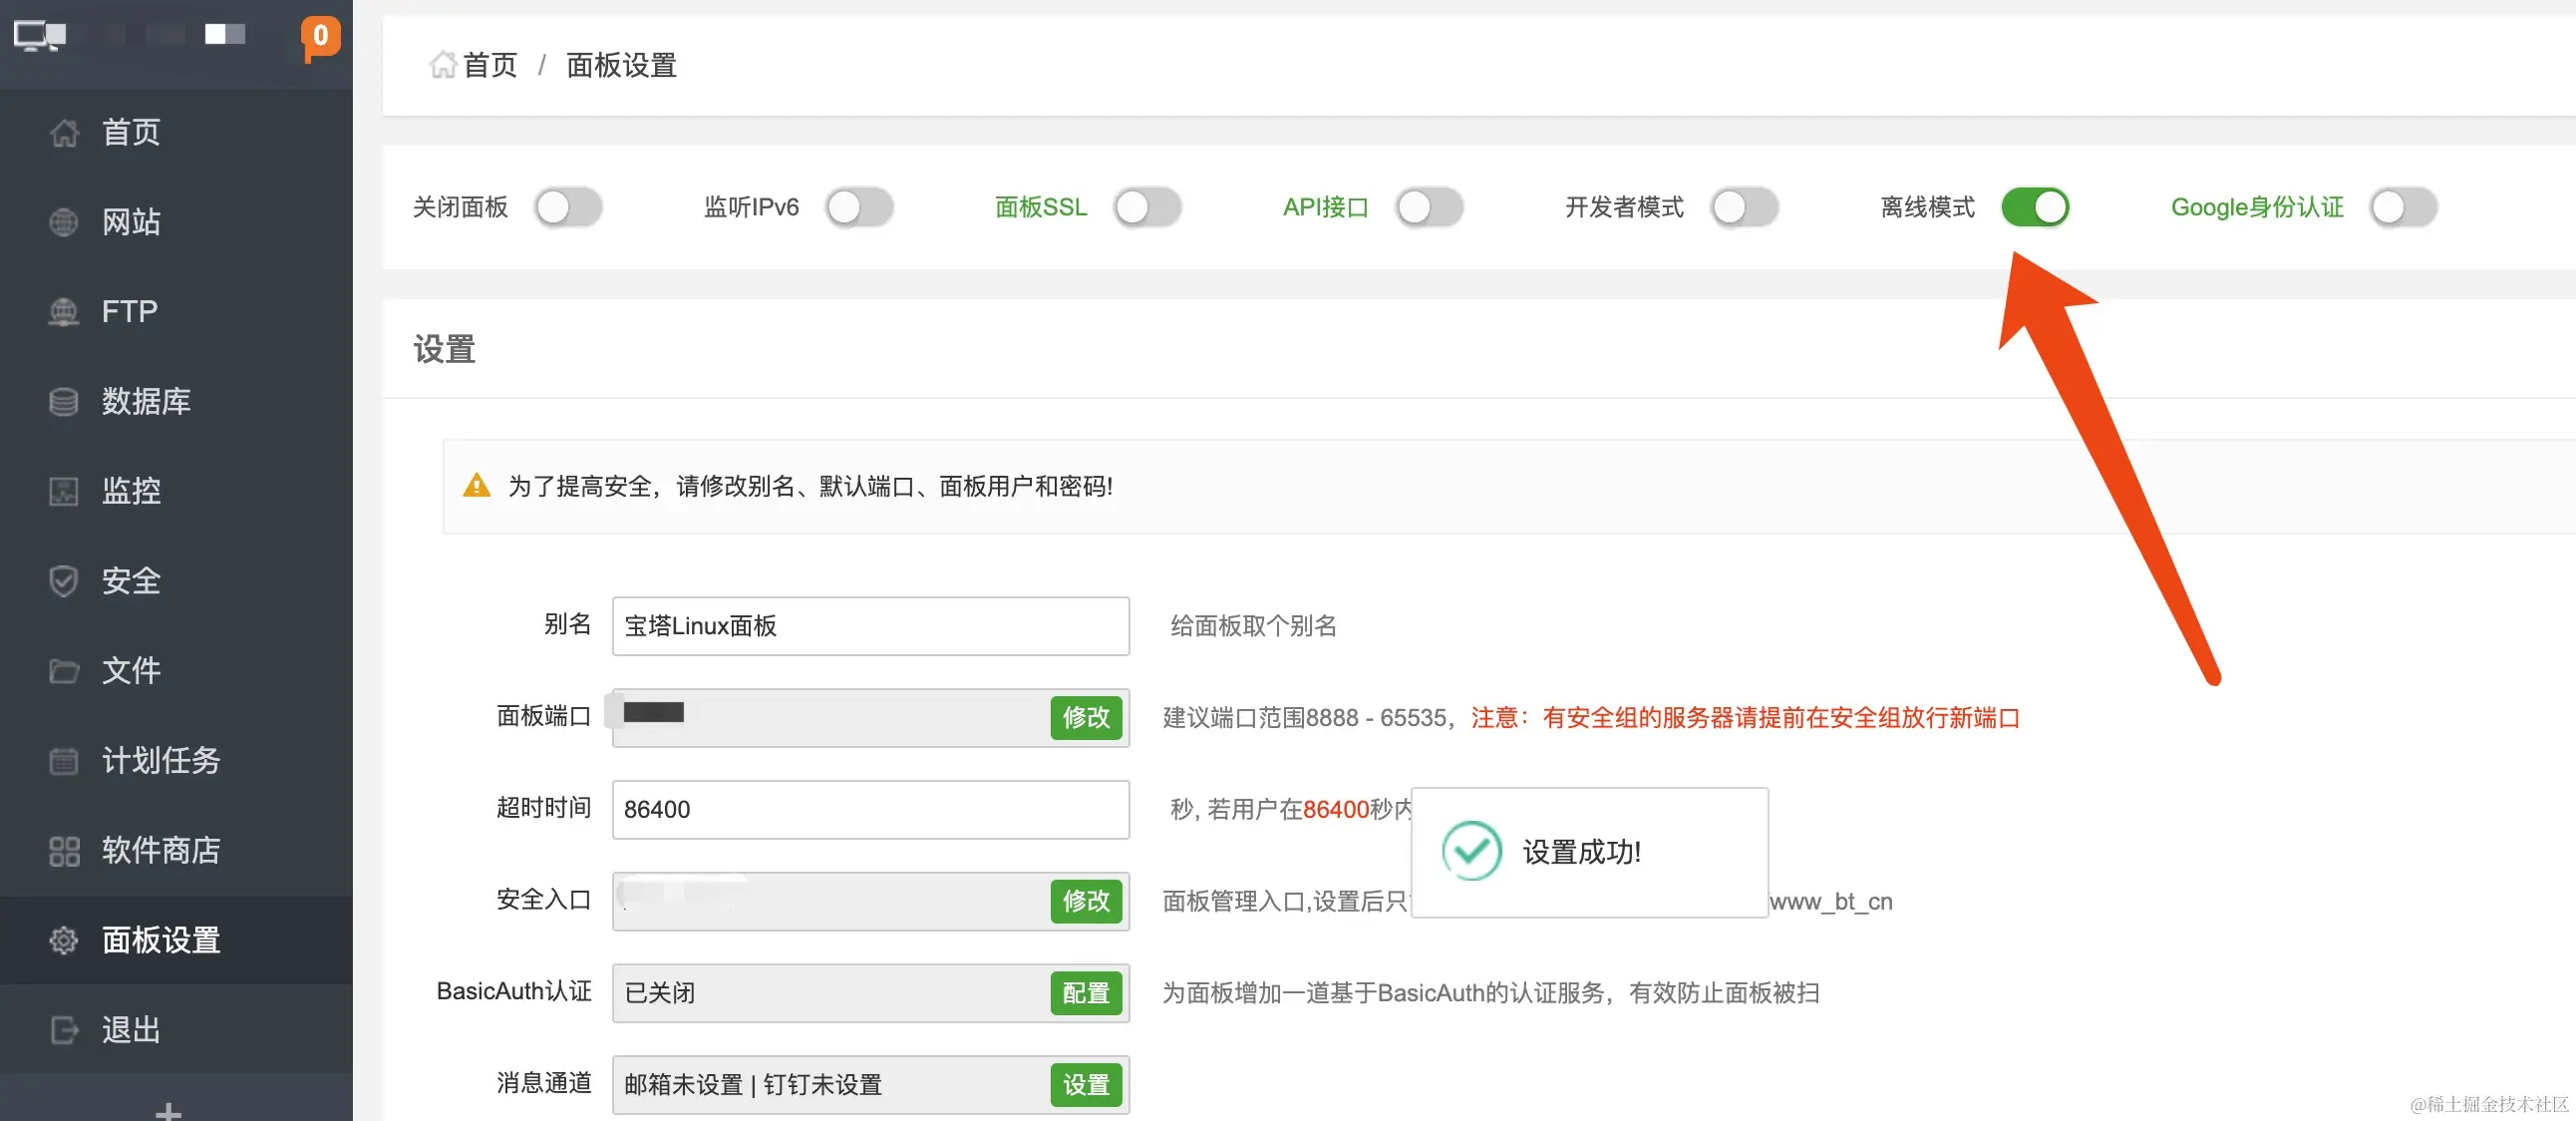Disable the 离线模式 offline mode switch
The image size is (2576, 1121).
(x=2034, y=208)
